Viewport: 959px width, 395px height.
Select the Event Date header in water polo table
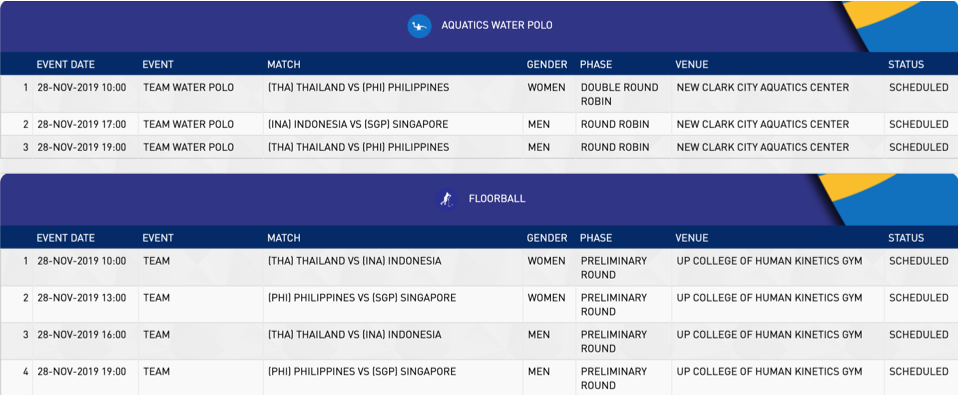(65, 64)
